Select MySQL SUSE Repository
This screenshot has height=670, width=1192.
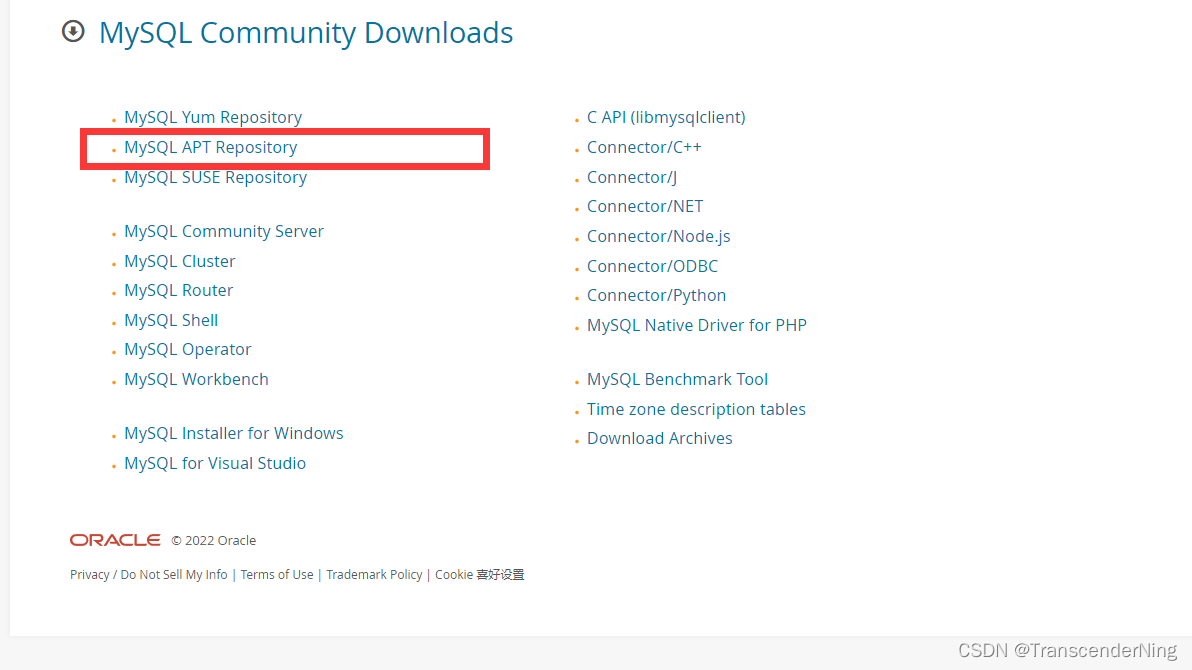[215, 177]
